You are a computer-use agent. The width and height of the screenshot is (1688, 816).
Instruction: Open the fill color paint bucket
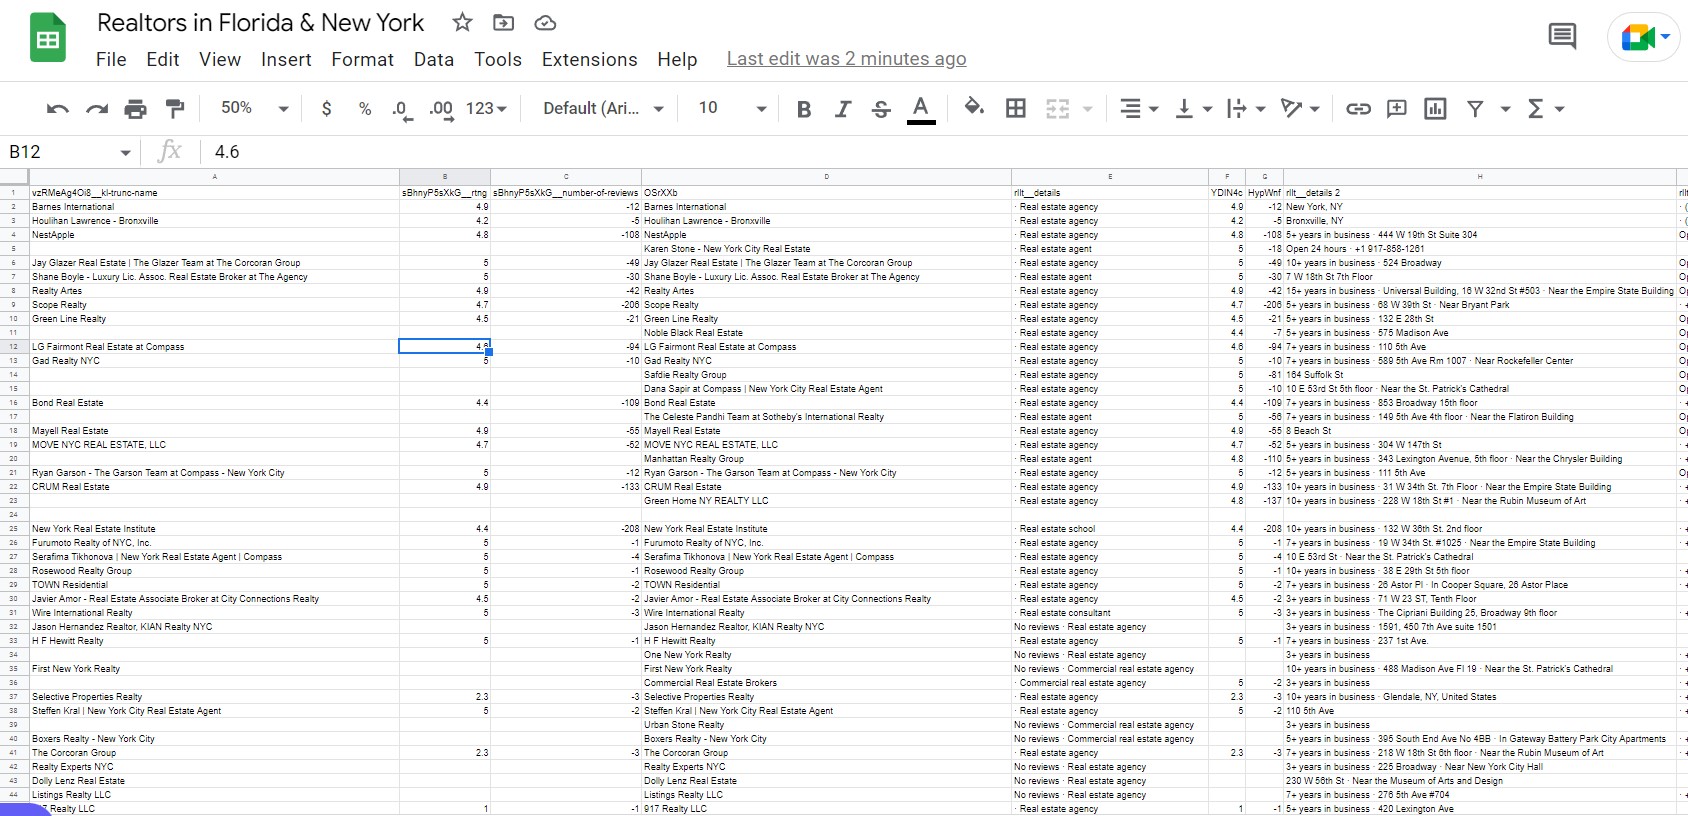point(974,108)
